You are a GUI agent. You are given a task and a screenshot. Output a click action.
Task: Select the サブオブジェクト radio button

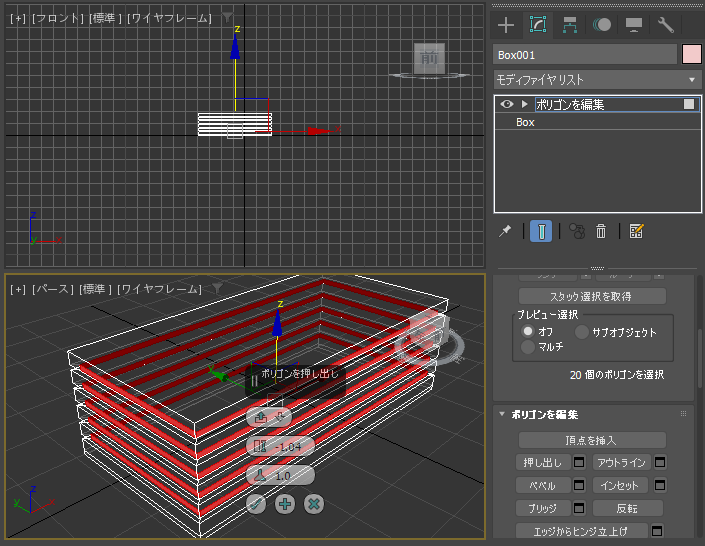point(581,332)
